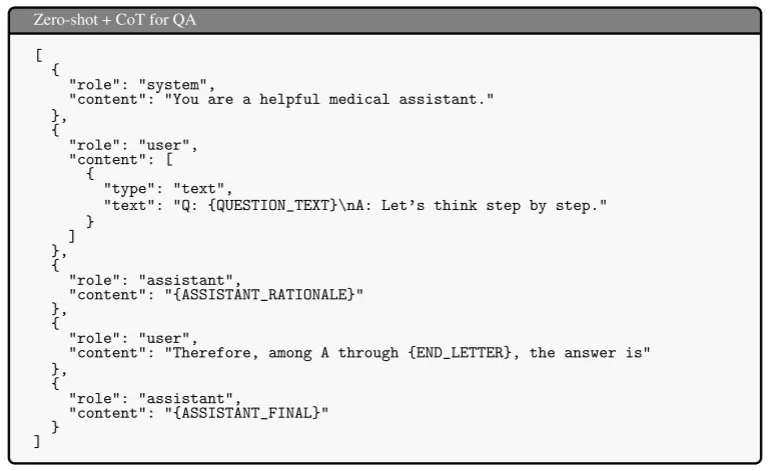The height and width of the screenshot is (471, 774).
Task: Click the "role": "system" line
Action: pyautogui.click(x=142, y=85)
